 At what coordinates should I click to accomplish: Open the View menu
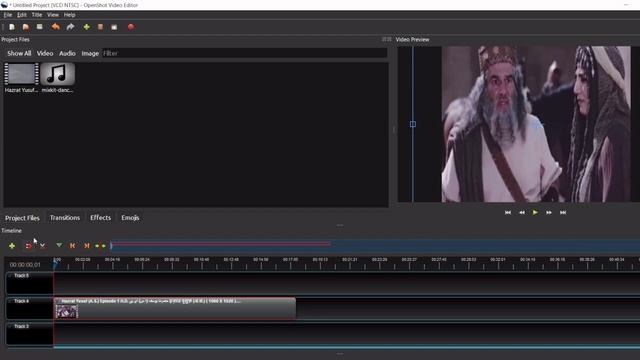(53, 15)
